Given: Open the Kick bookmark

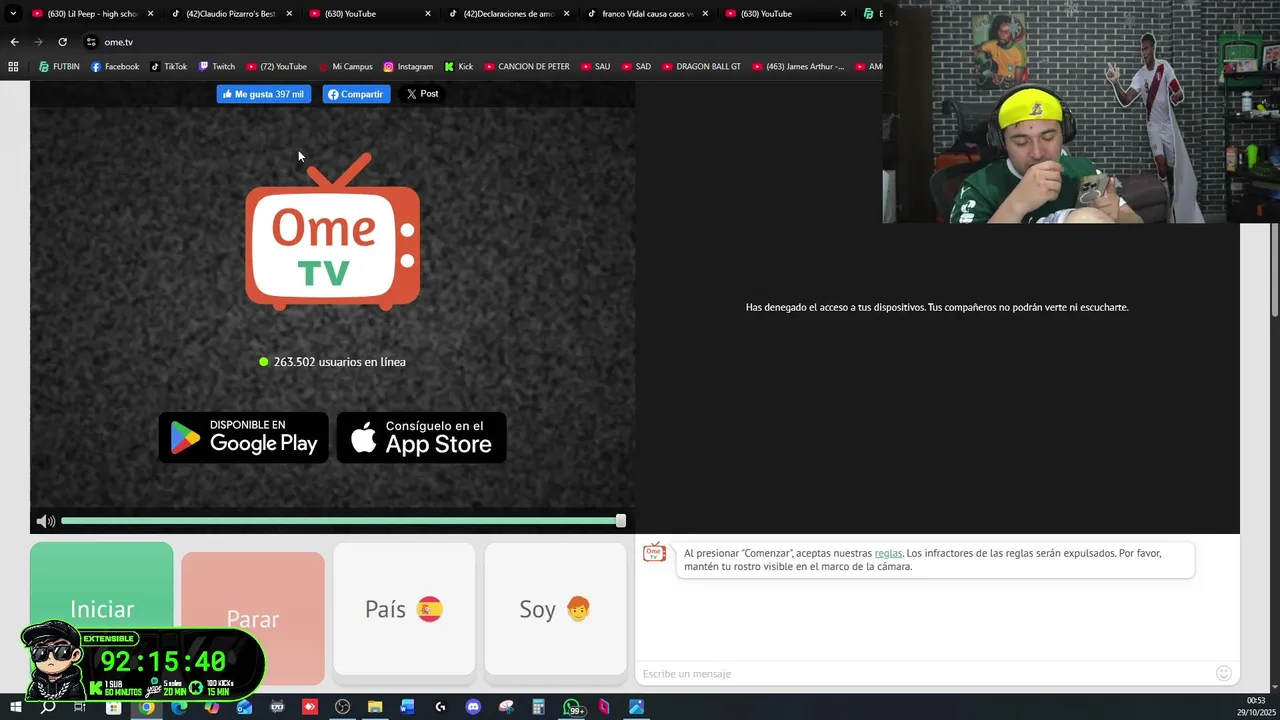Looking at the screenshot, I should 458,67.
